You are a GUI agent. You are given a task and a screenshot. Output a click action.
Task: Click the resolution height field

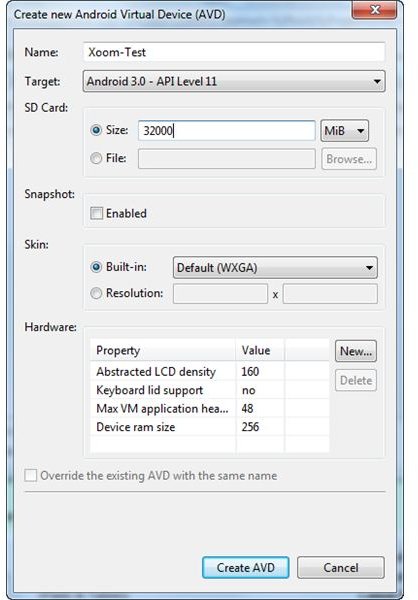pos(330,293)
